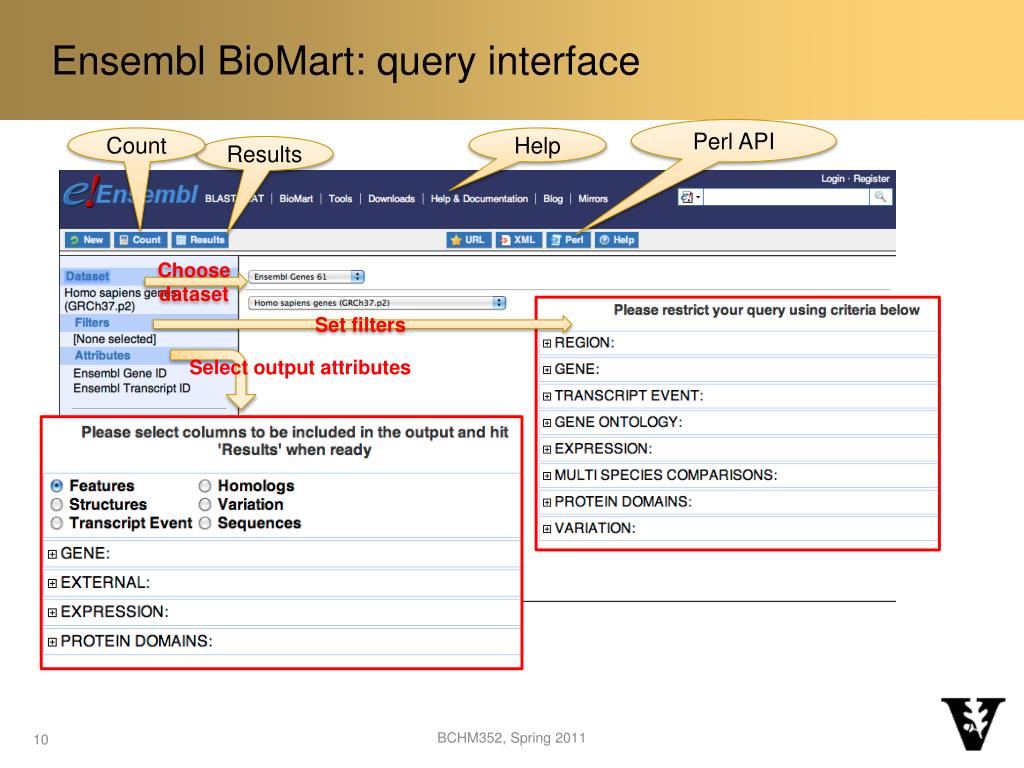This screenshot has width=1024, height=768.
Task: Open the Homo sapiens genes dataset dropdown
Action: [x=377, y=303]
